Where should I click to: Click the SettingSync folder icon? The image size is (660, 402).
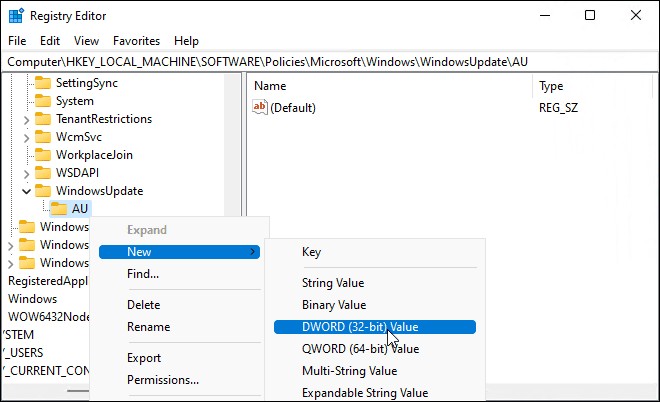pyautogui.click(x=43, y=83)
